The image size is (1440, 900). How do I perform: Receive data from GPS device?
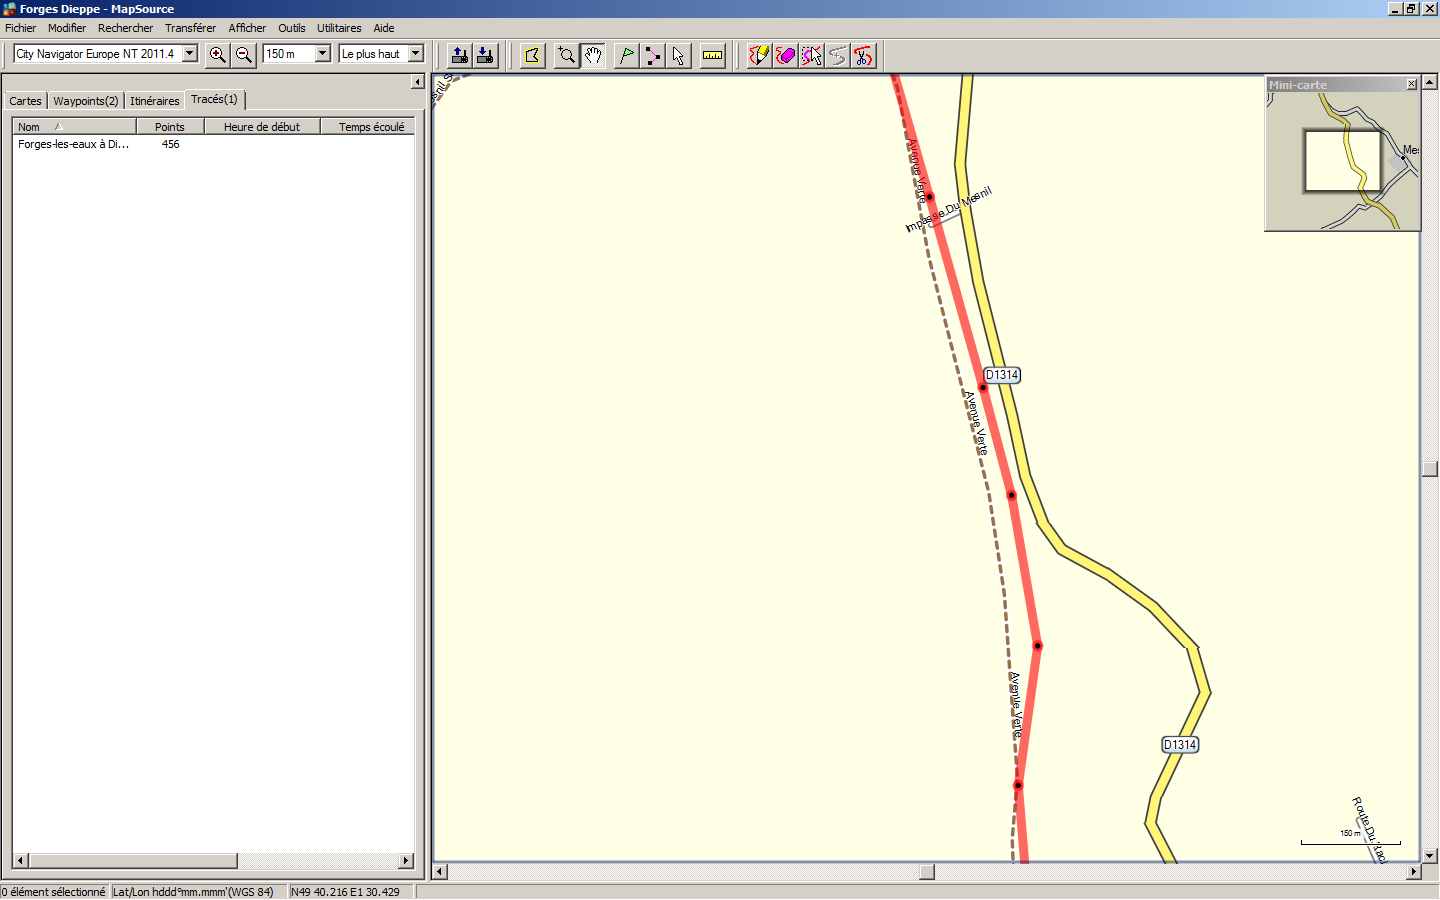[x=485, y=55]
